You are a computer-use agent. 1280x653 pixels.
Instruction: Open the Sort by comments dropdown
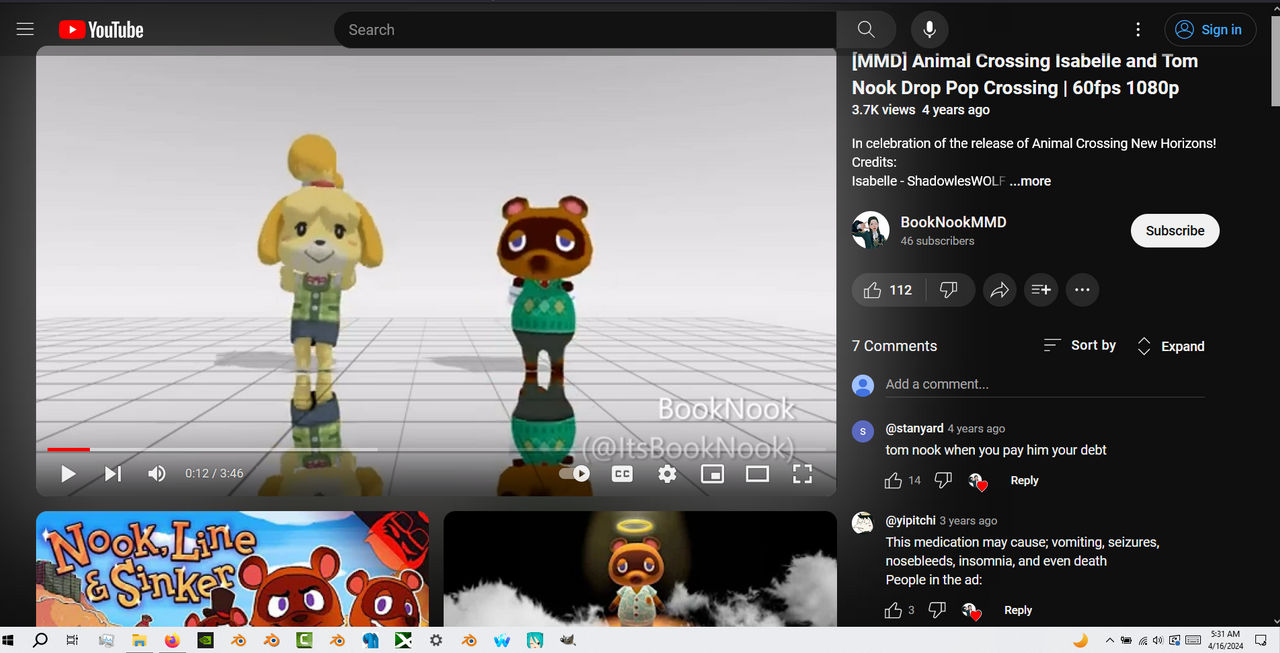click(x=1079, y=345)
